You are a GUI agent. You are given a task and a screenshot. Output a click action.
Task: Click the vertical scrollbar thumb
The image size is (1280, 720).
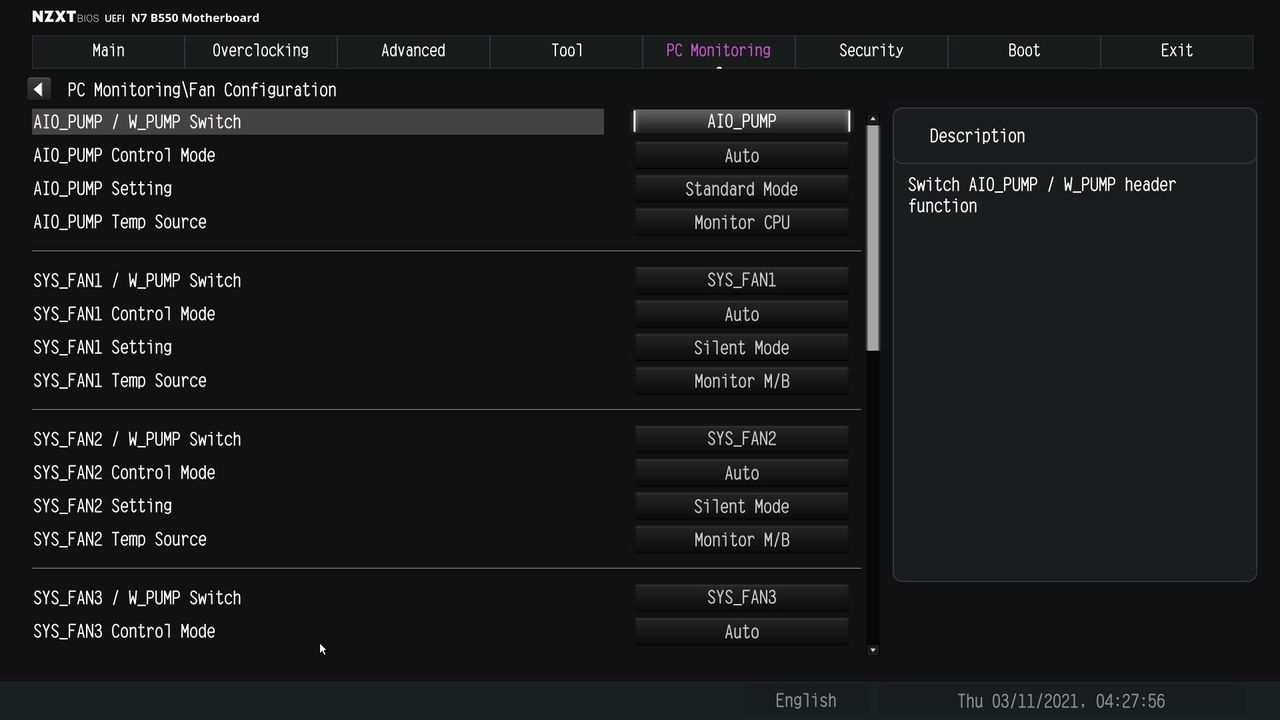[873, 238]
